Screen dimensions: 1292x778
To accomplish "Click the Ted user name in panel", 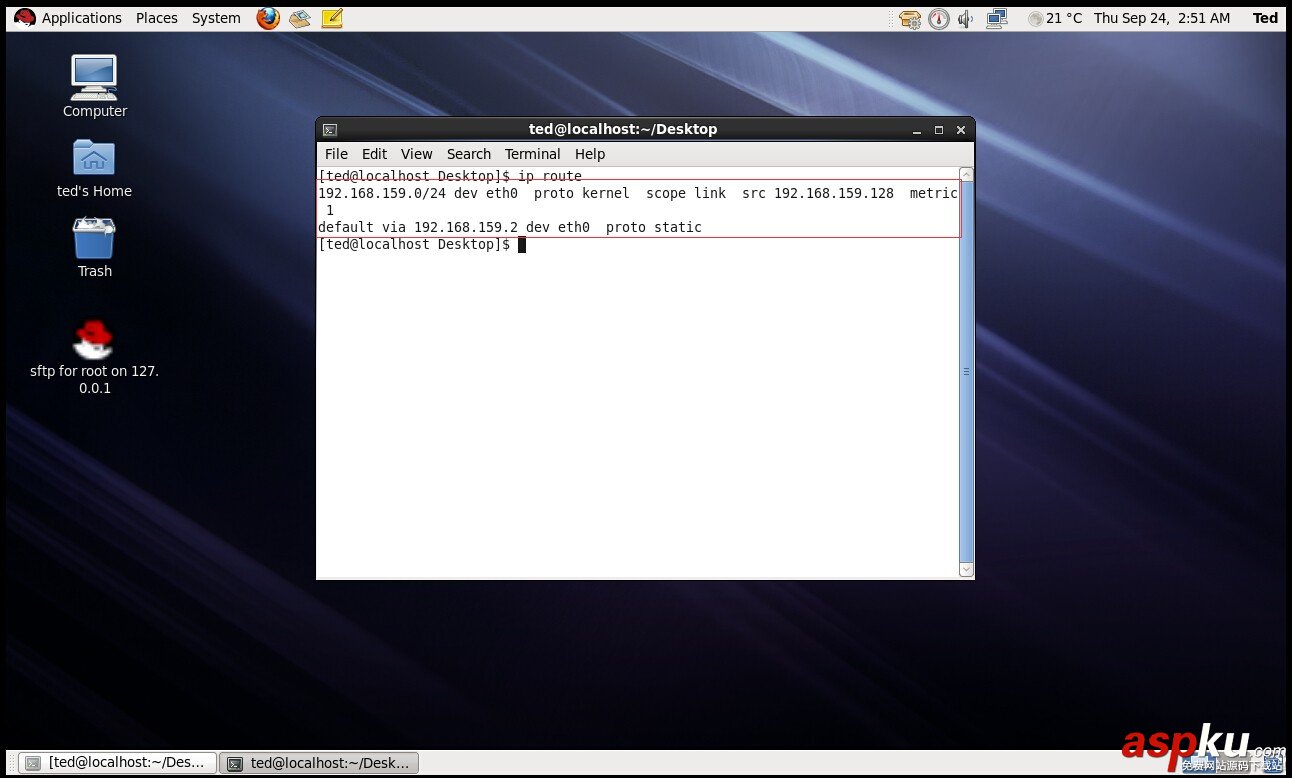I will (1265, 18).
